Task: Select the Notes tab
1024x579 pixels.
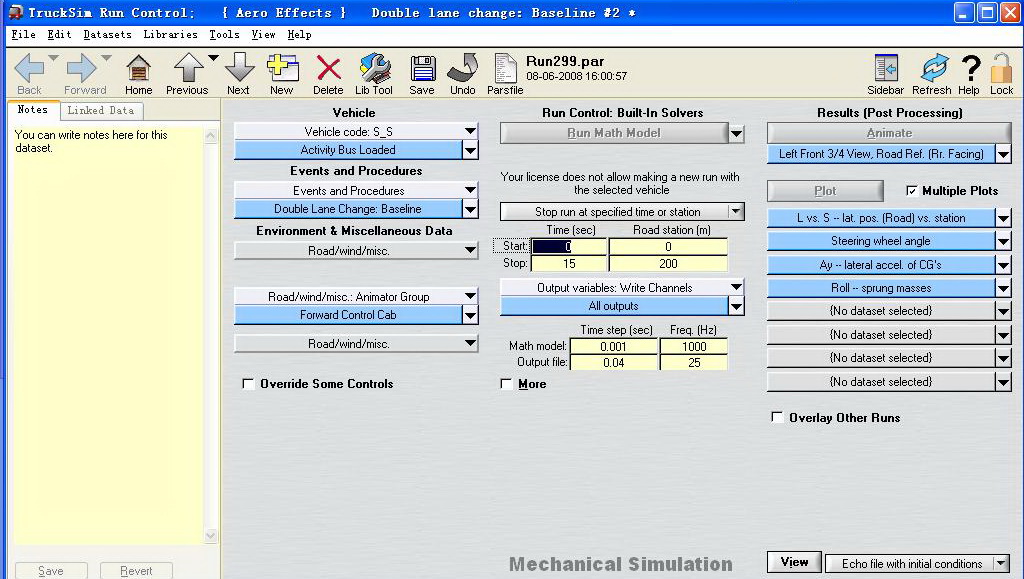Action: pos(33,110)
